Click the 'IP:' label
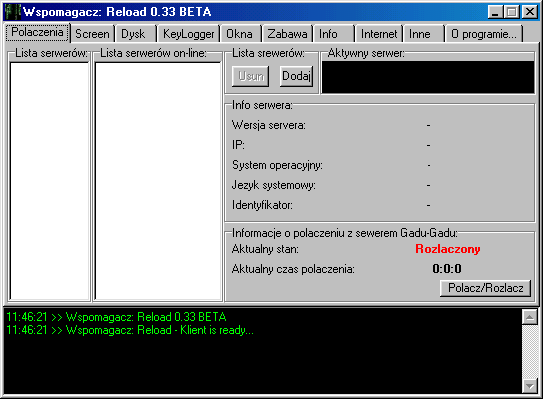Screen dimensions: 543x399 click(238, 145)
